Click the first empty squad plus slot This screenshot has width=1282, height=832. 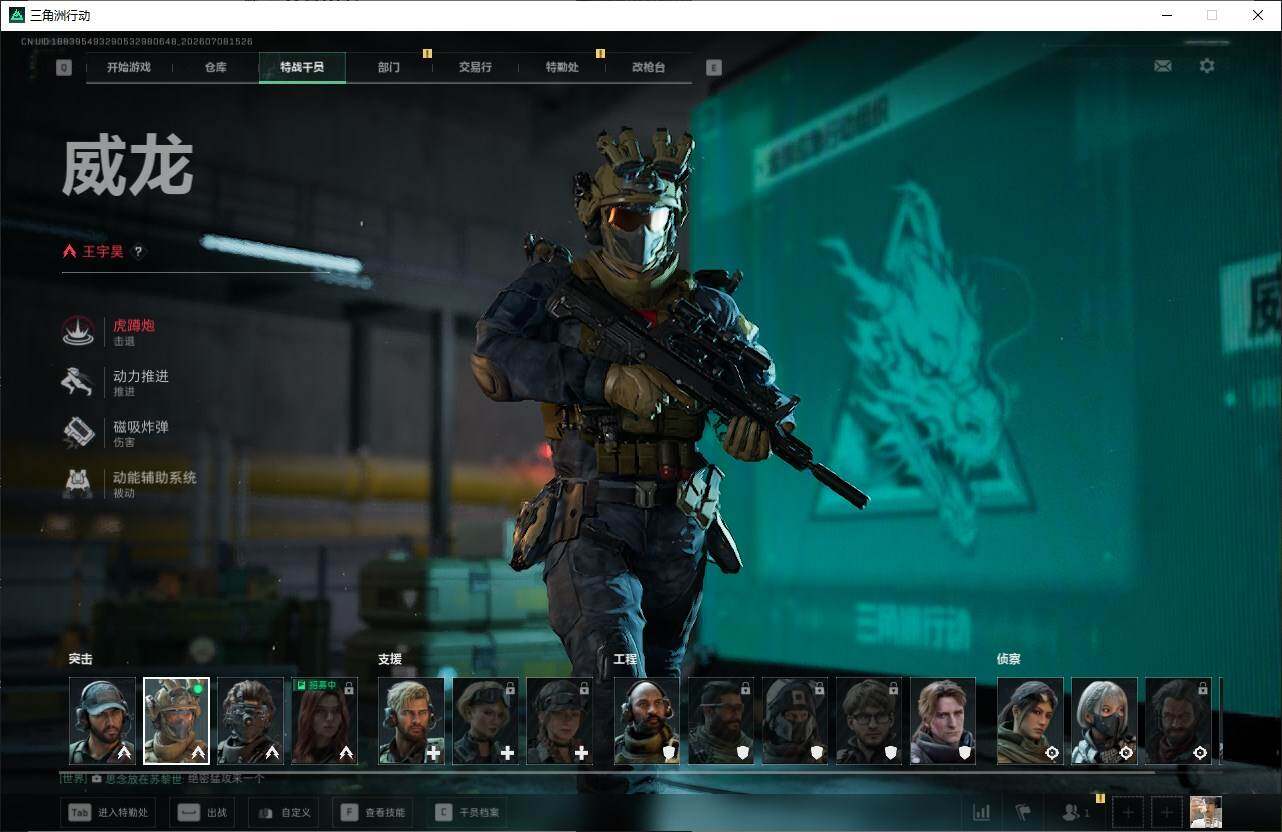(x=1127, y=812)
